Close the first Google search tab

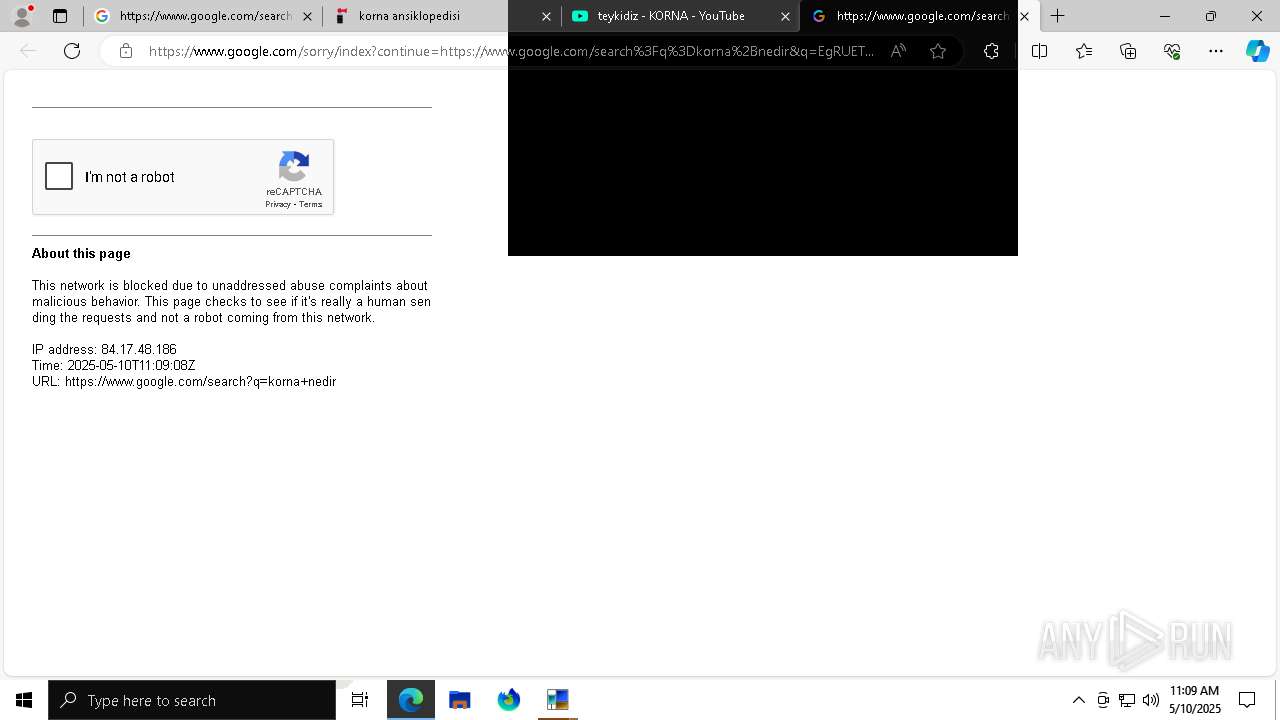[307, 16]
